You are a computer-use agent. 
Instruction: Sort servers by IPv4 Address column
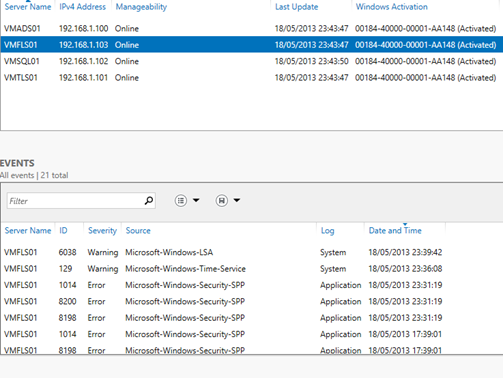click(x=82, y=7)
